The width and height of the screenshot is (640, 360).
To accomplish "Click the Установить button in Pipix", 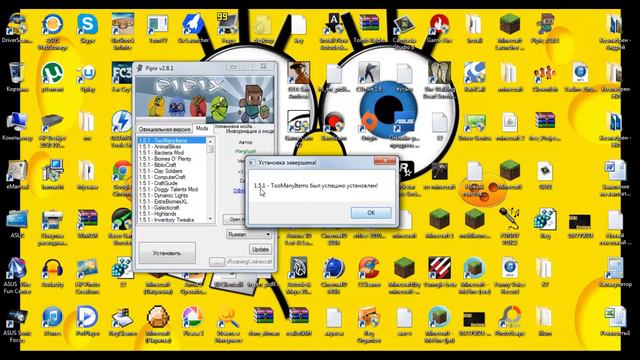I will click(x=167, y=253).
